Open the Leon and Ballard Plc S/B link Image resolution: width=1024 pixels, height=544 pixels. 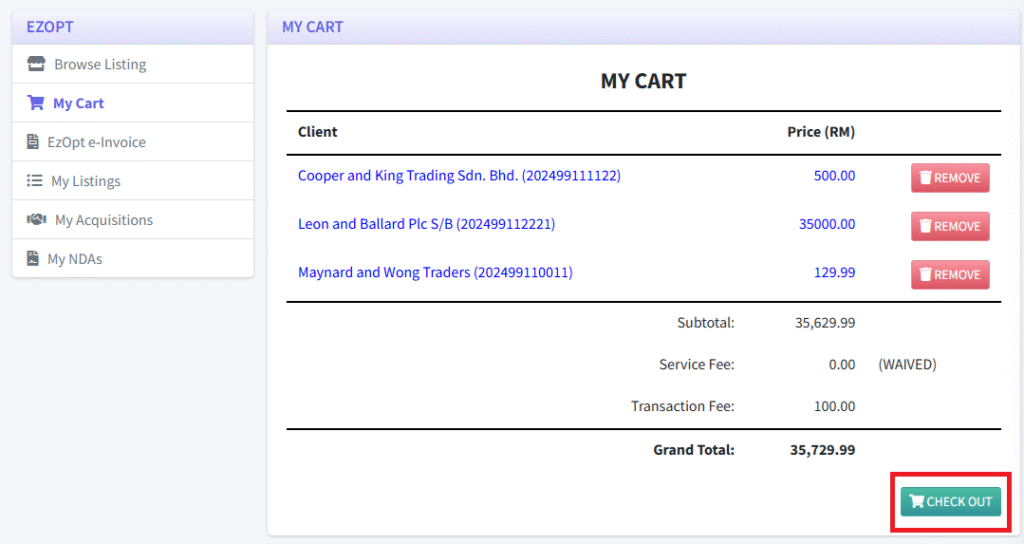click(426, 224)
